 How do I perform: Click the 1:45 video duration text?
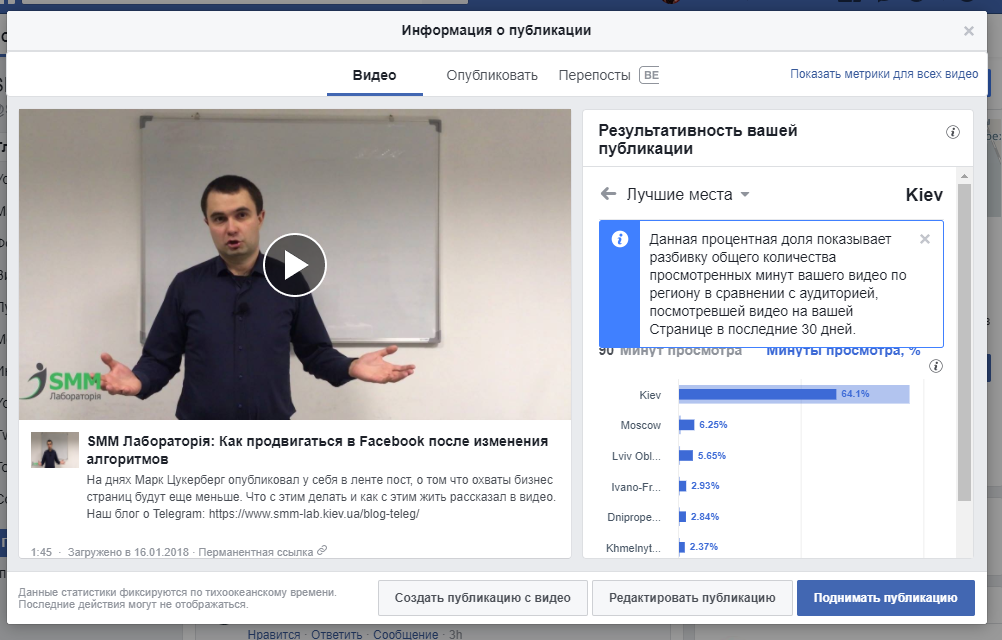[42, 552]
